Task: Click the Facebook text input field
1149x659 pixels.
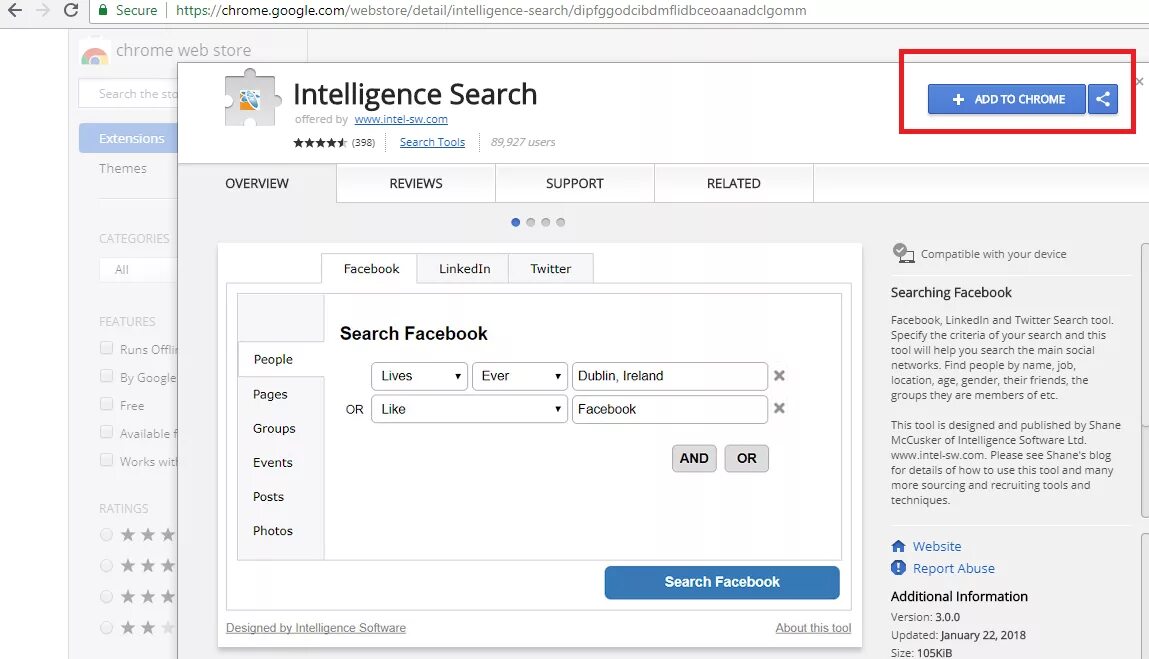Action: coord(670,409)
